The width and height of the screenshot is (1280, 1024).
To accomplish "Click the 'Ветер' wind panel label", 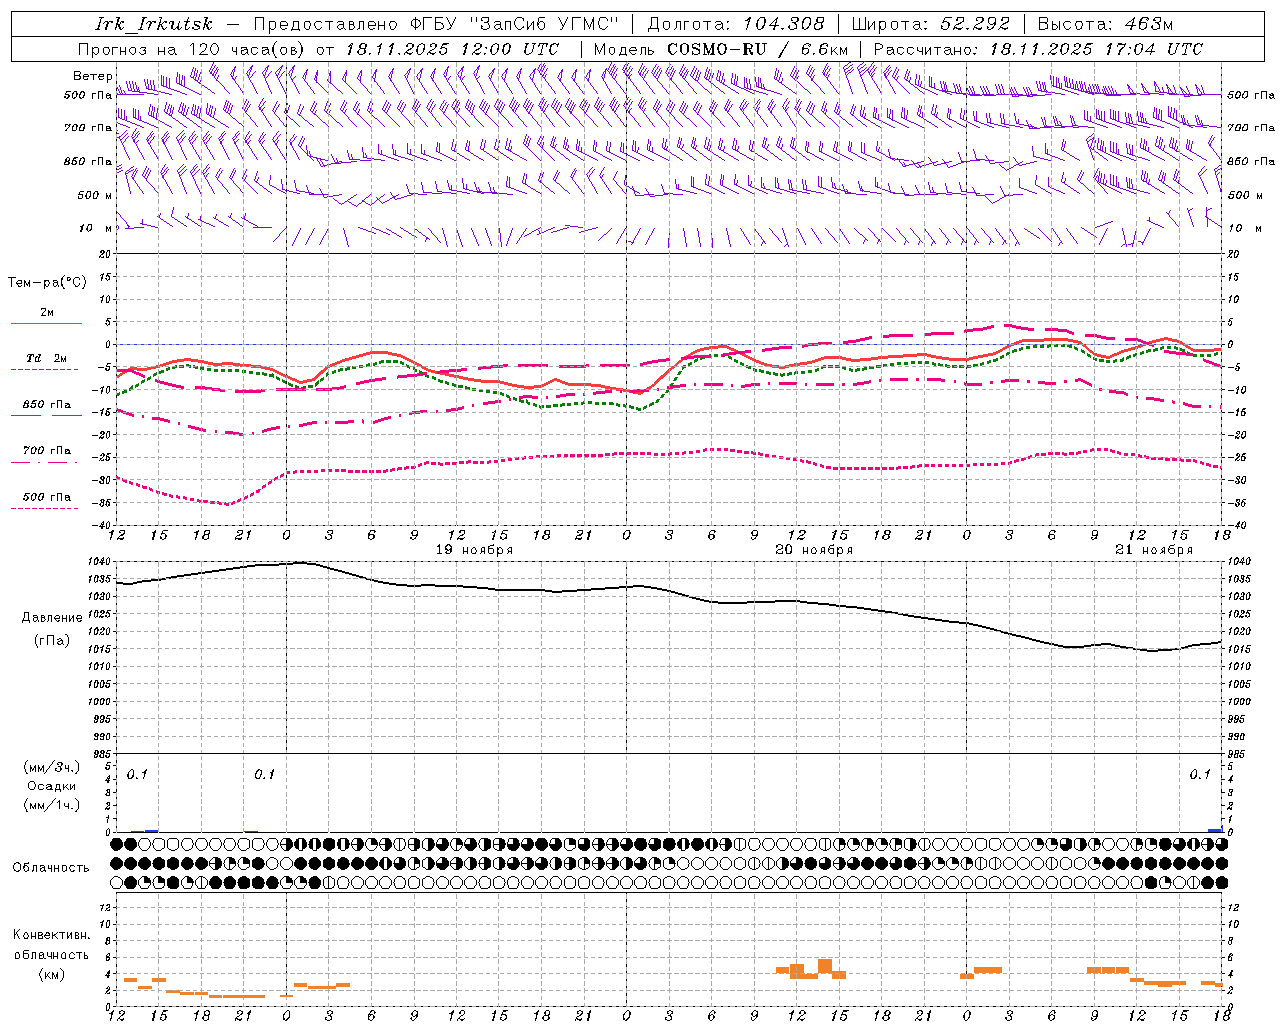I will coord(93,76).
